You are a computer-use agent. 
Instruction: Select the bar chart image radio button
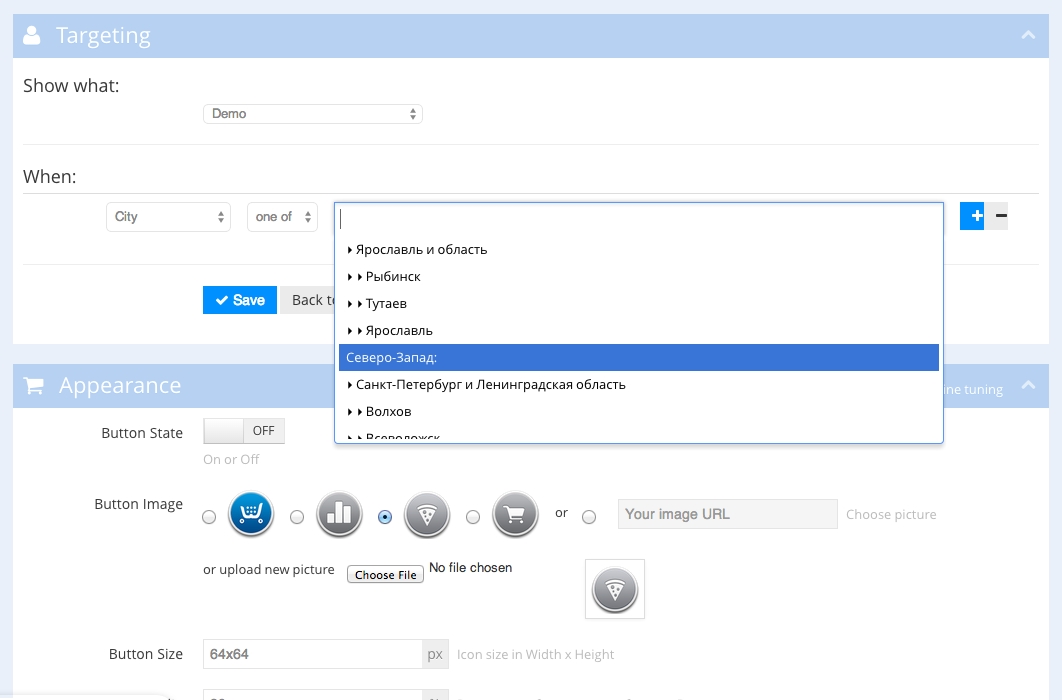click(x=297, y=517)
